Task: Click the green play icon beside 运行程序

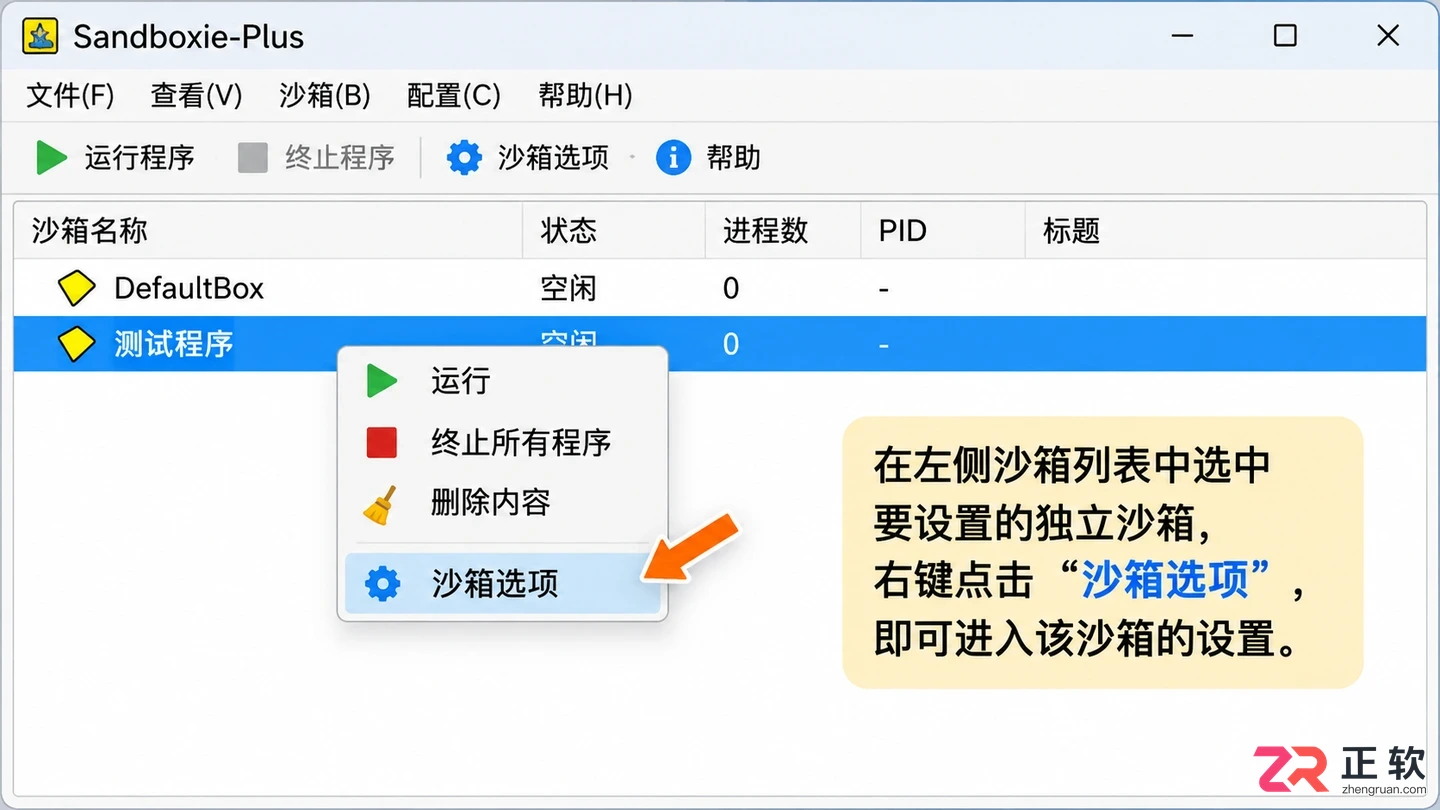Action: pyautogui.click(x=50, y=158)
